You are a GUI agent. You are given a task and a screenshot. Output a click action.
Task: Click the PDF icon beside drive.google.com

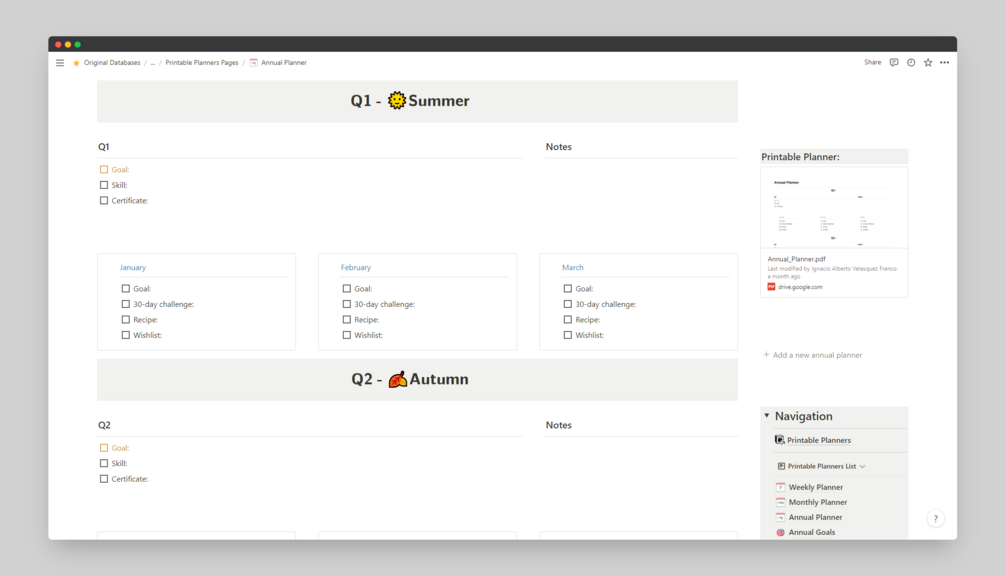[x=771, y=287]
